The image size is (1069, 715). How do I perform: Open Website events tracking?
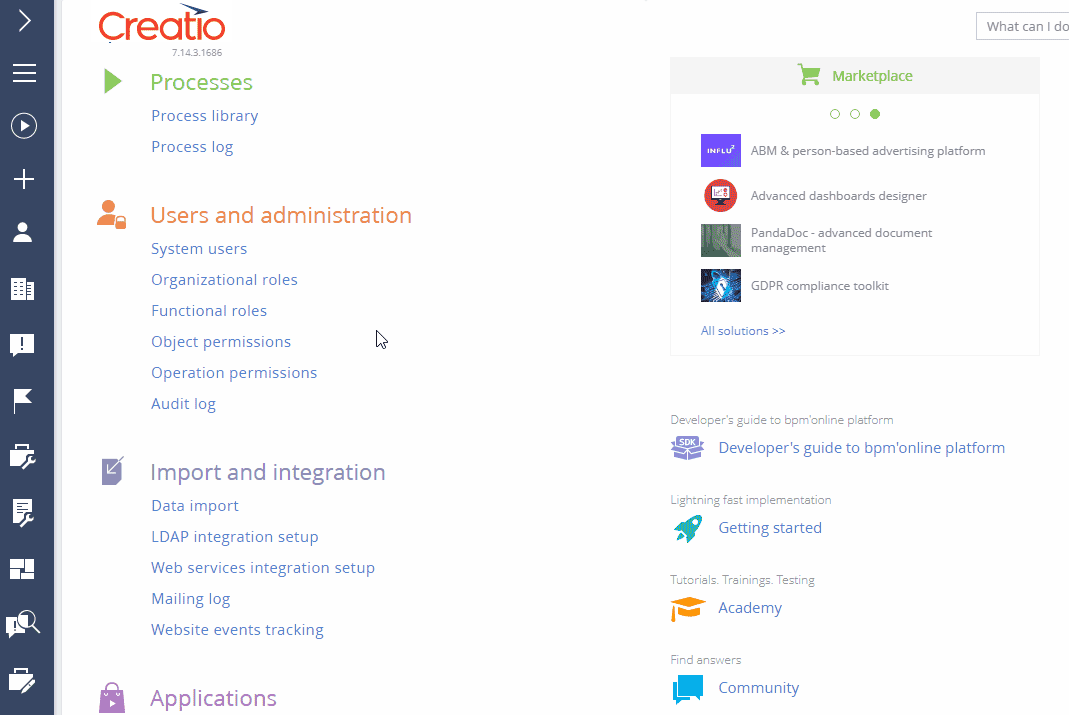[x=237, y=630]
